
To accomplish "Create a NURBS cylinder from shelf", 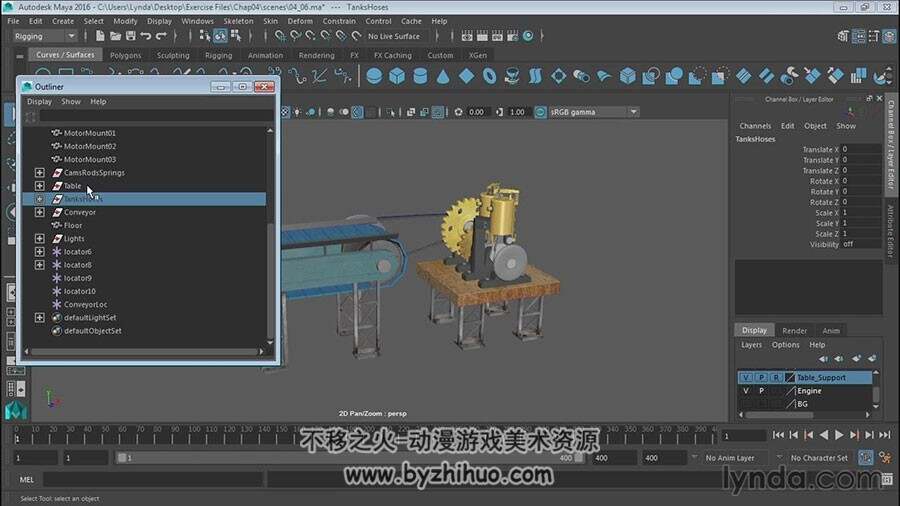I will pos(420,76).
